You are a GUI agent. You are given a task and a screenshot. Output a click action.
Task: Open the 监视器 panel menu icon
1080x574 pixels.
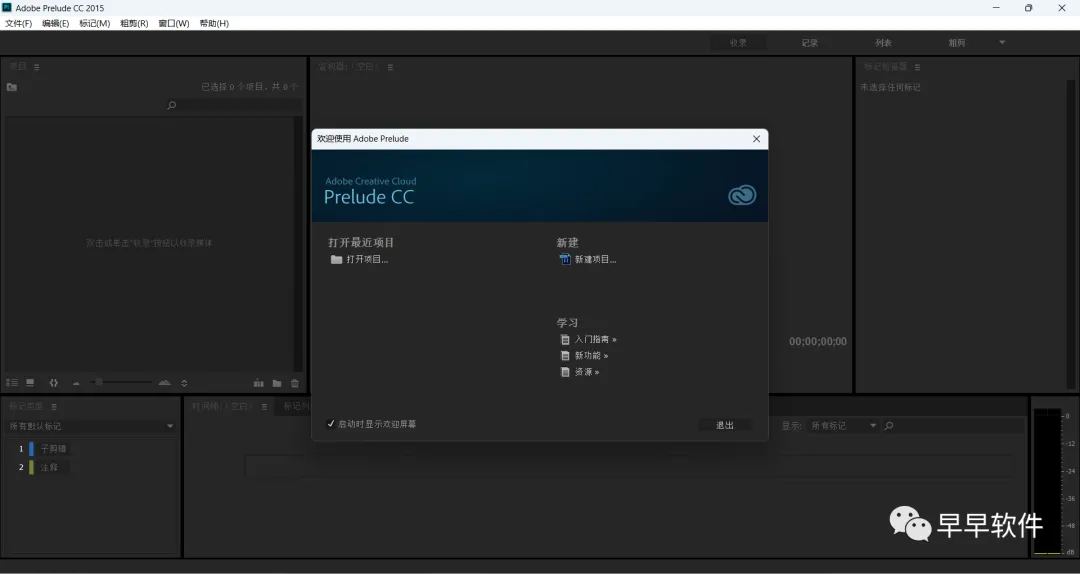(x=390, y=67)
